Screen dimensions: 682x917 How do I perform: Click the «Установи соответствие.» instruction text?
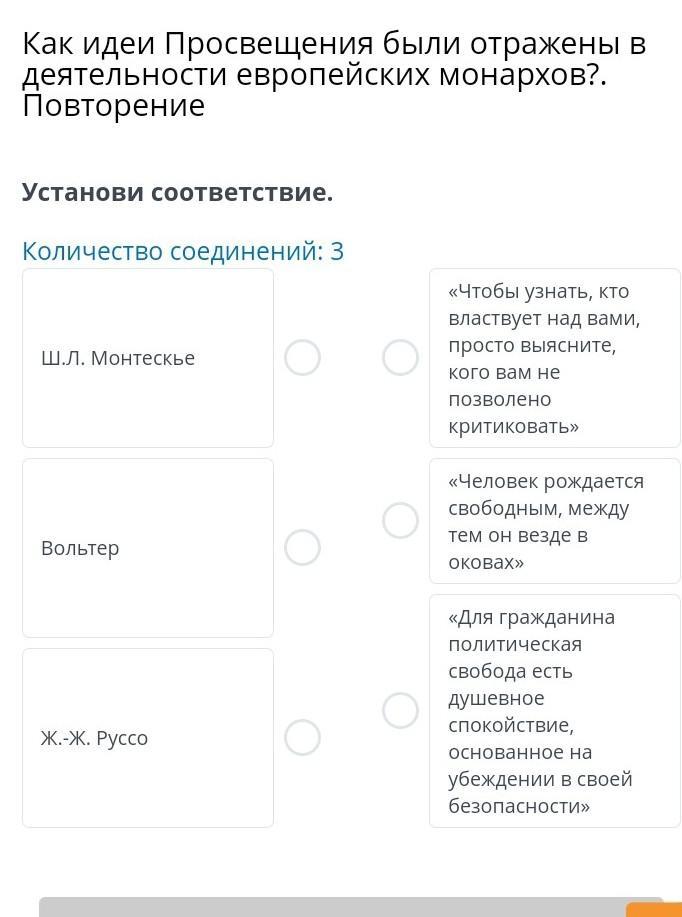[178, 192]
